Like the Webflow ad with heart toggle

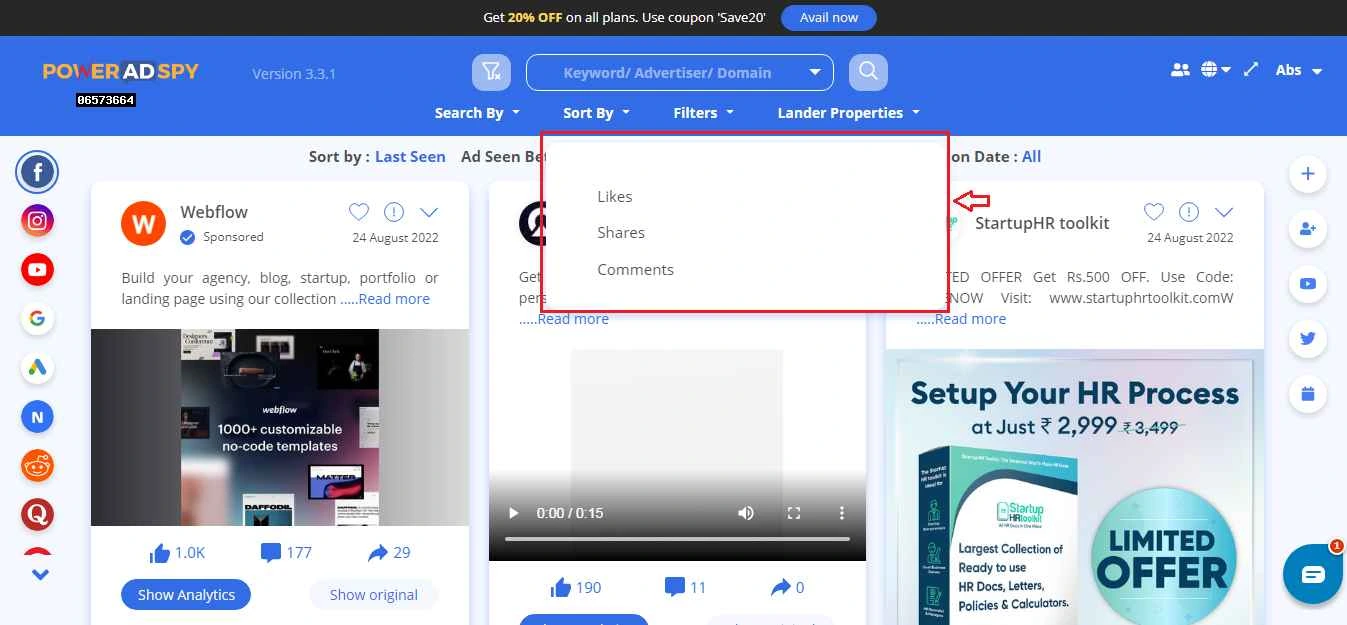(x=359, y=211)
